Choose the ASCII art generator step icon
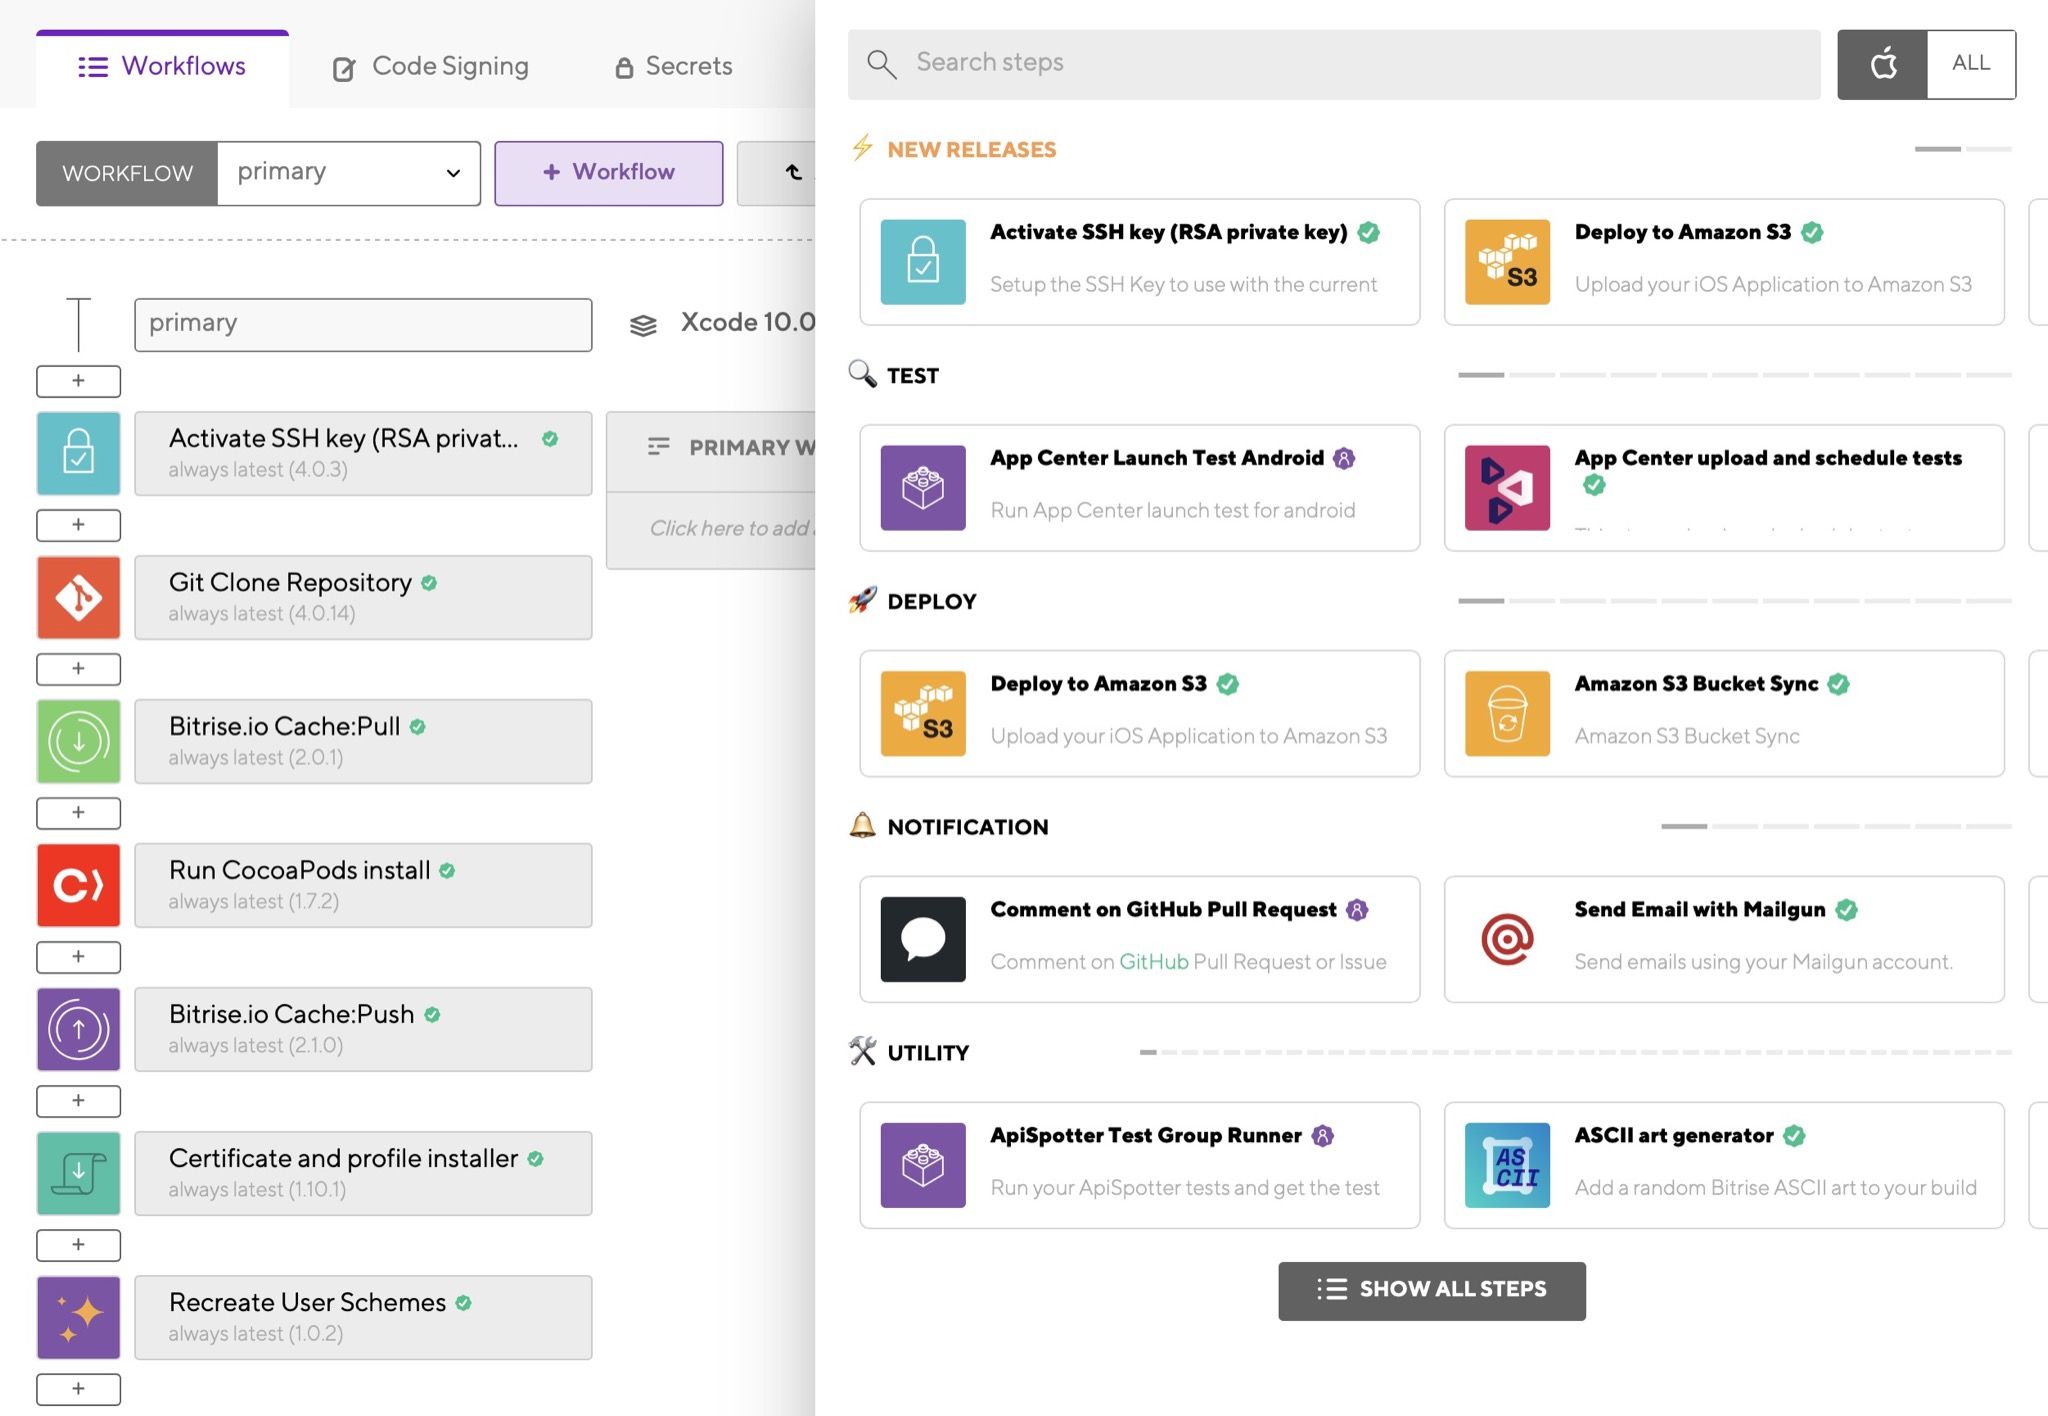Viewport: 2048px width, 1416px height. click(x=1507, y=1165)
